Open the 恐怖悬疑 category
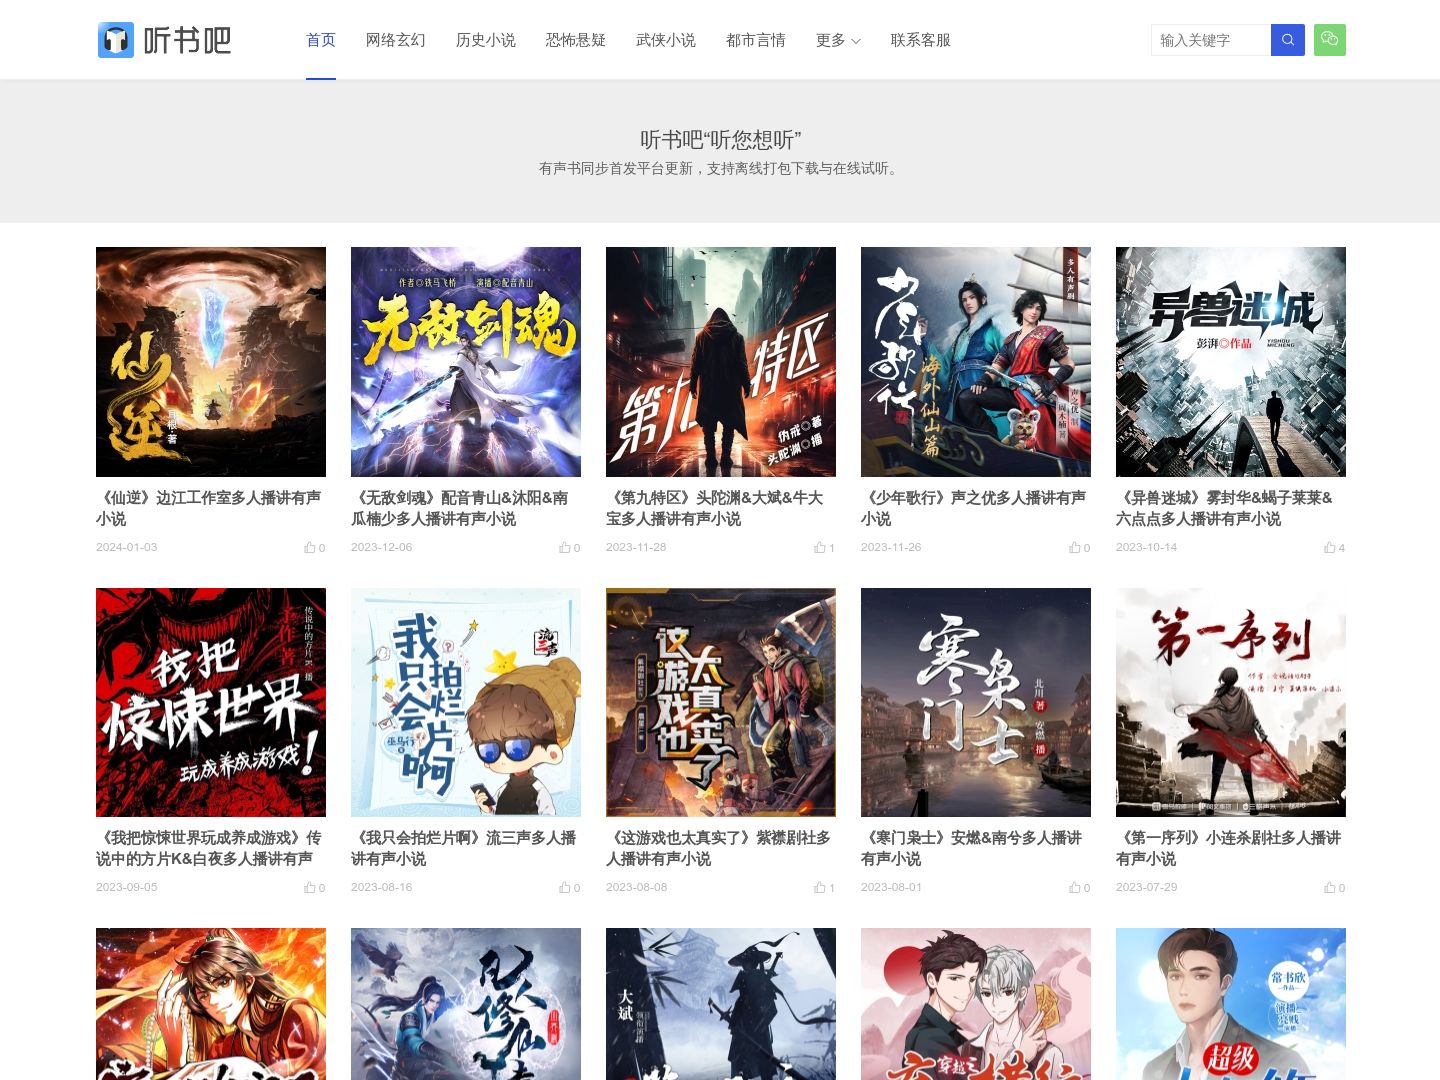 [x=576, y=40]
